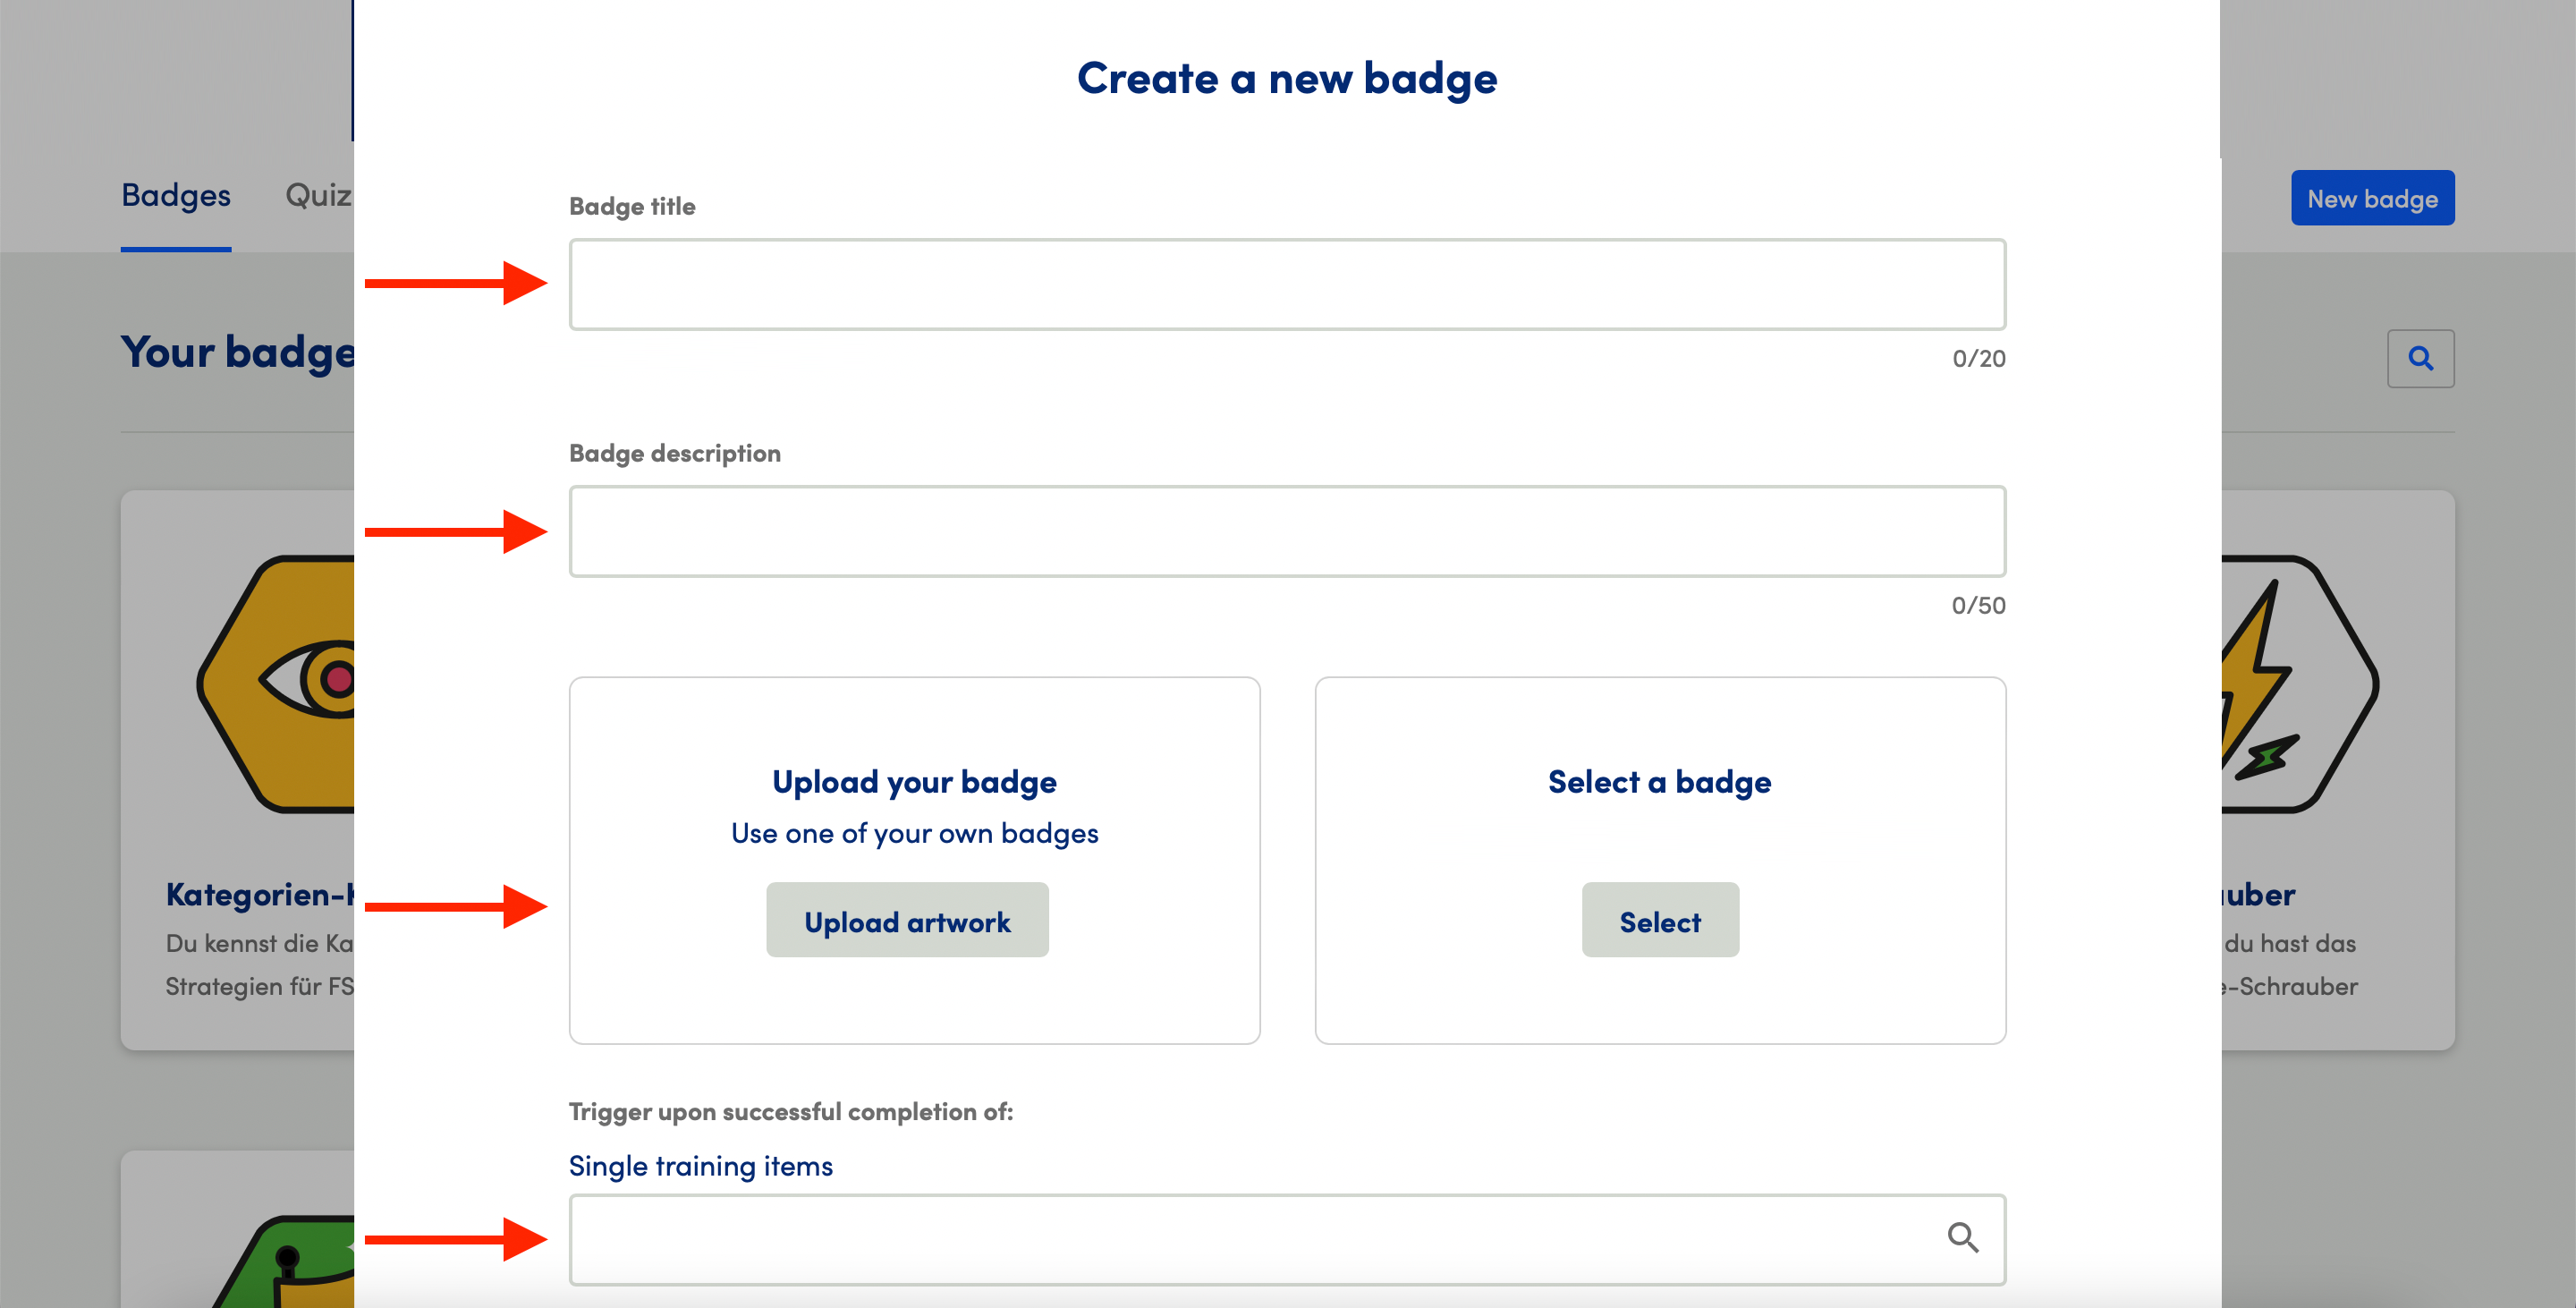The height and width of the screenshot is (1308, 2576).
Task: Click the 0/50 character counter
Action: pyautogui.click(x=1978, y=605)
